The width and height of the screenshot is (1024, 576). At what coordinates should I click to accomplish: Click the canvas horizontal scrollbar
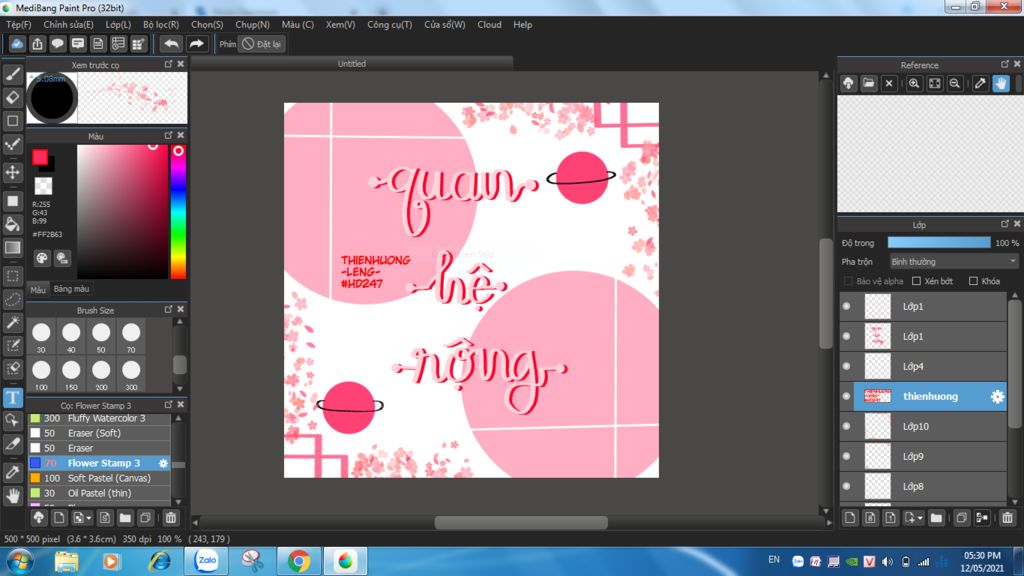520,522
